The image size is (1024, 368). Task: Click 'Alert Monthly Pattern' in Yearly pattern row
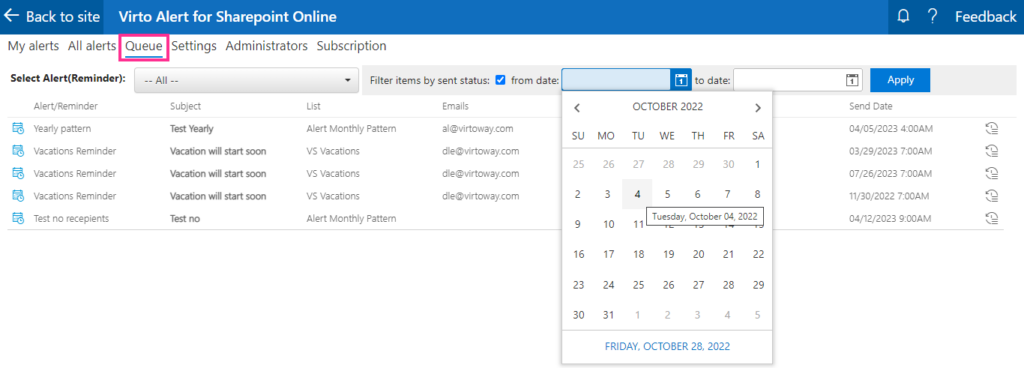point(351,129)
